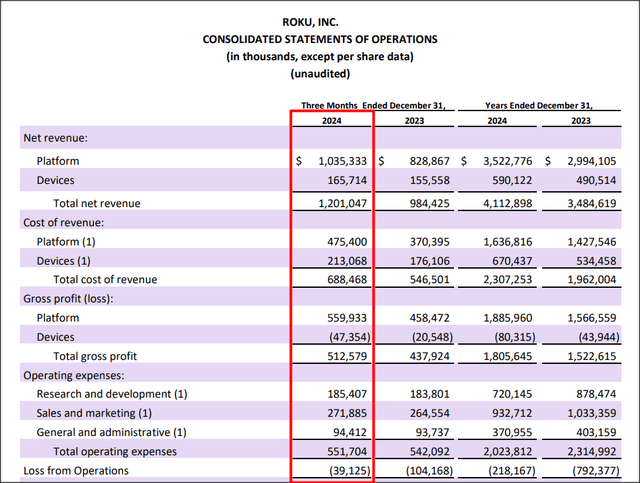The image size is (640, 483).
Task: Click 'Sales and marketing (1)' label
Action: [94, 414]
